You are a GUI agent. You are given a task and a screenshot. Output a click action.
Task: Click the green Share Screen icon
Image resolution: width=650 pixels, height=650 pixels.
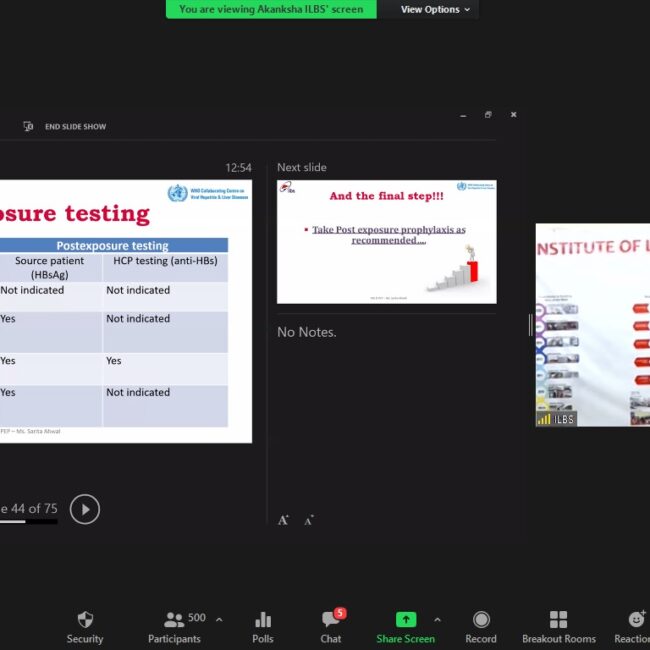tap(405, 620)
